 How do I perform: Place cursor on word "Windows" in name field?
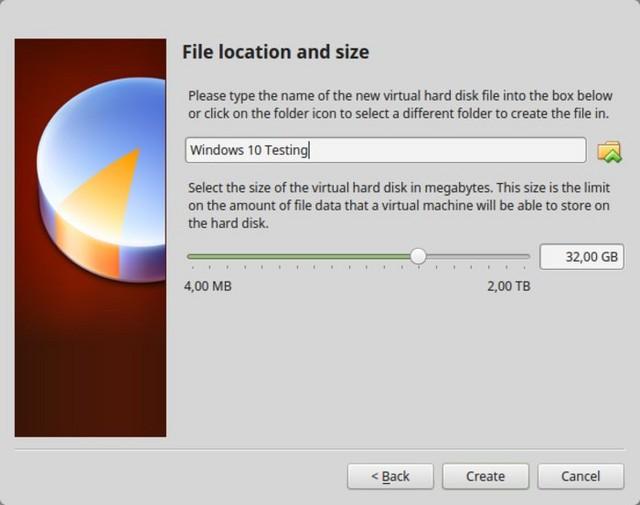pyautogui.click(x=212, y=151)
